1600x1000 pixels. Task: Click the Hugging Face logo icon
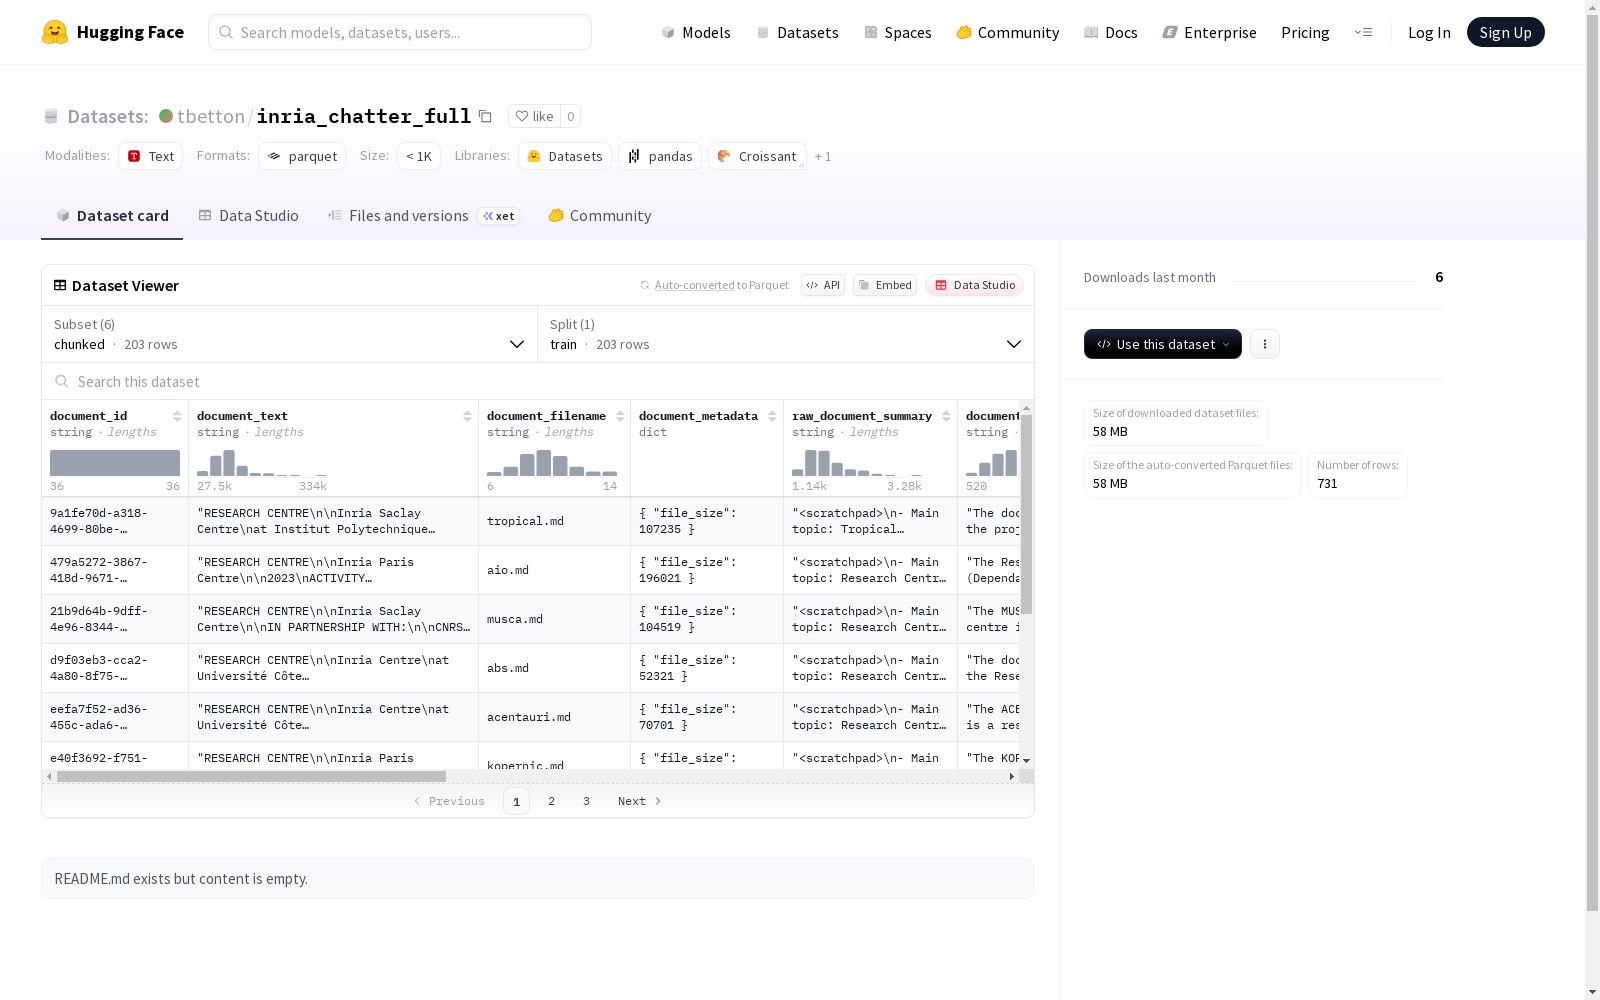[55, 32]
